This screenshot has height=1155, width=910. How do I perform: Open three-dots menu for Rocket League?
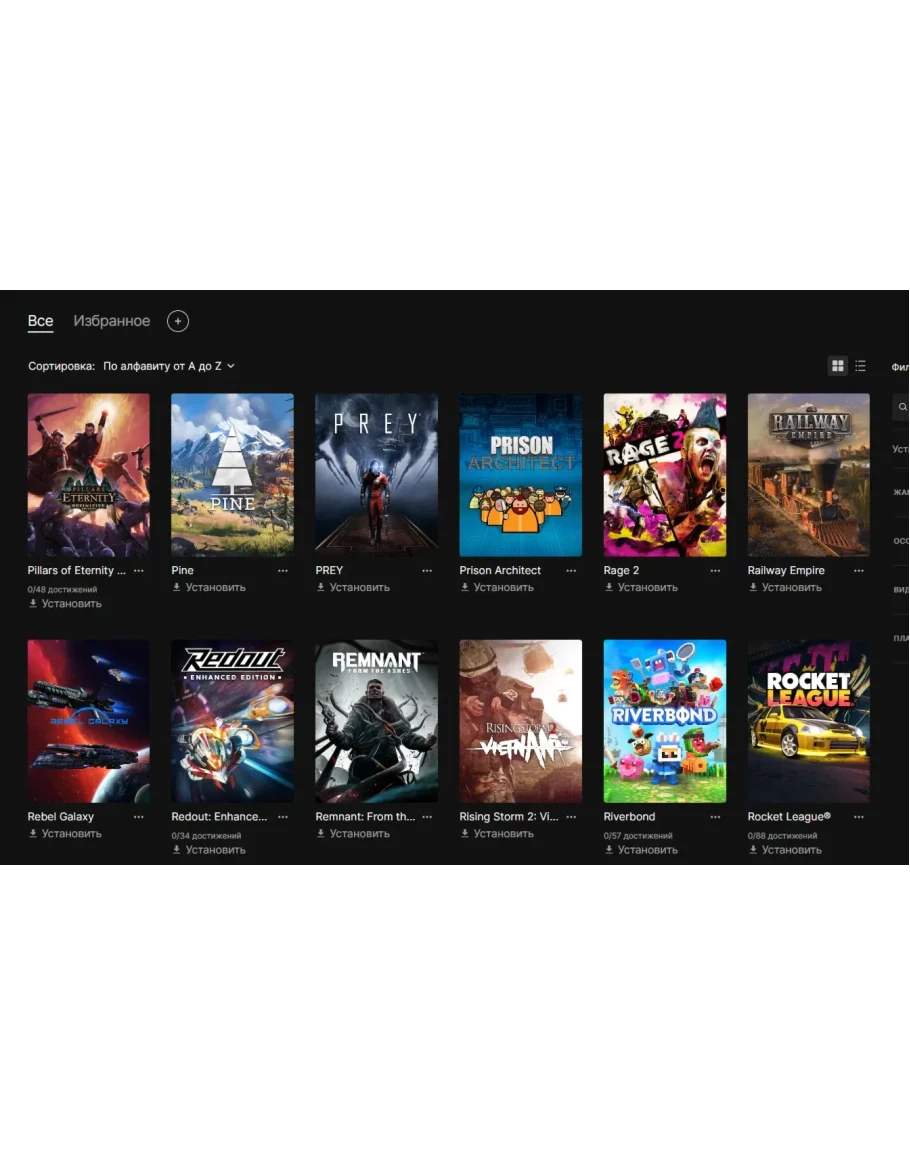(x=859, y=817)
